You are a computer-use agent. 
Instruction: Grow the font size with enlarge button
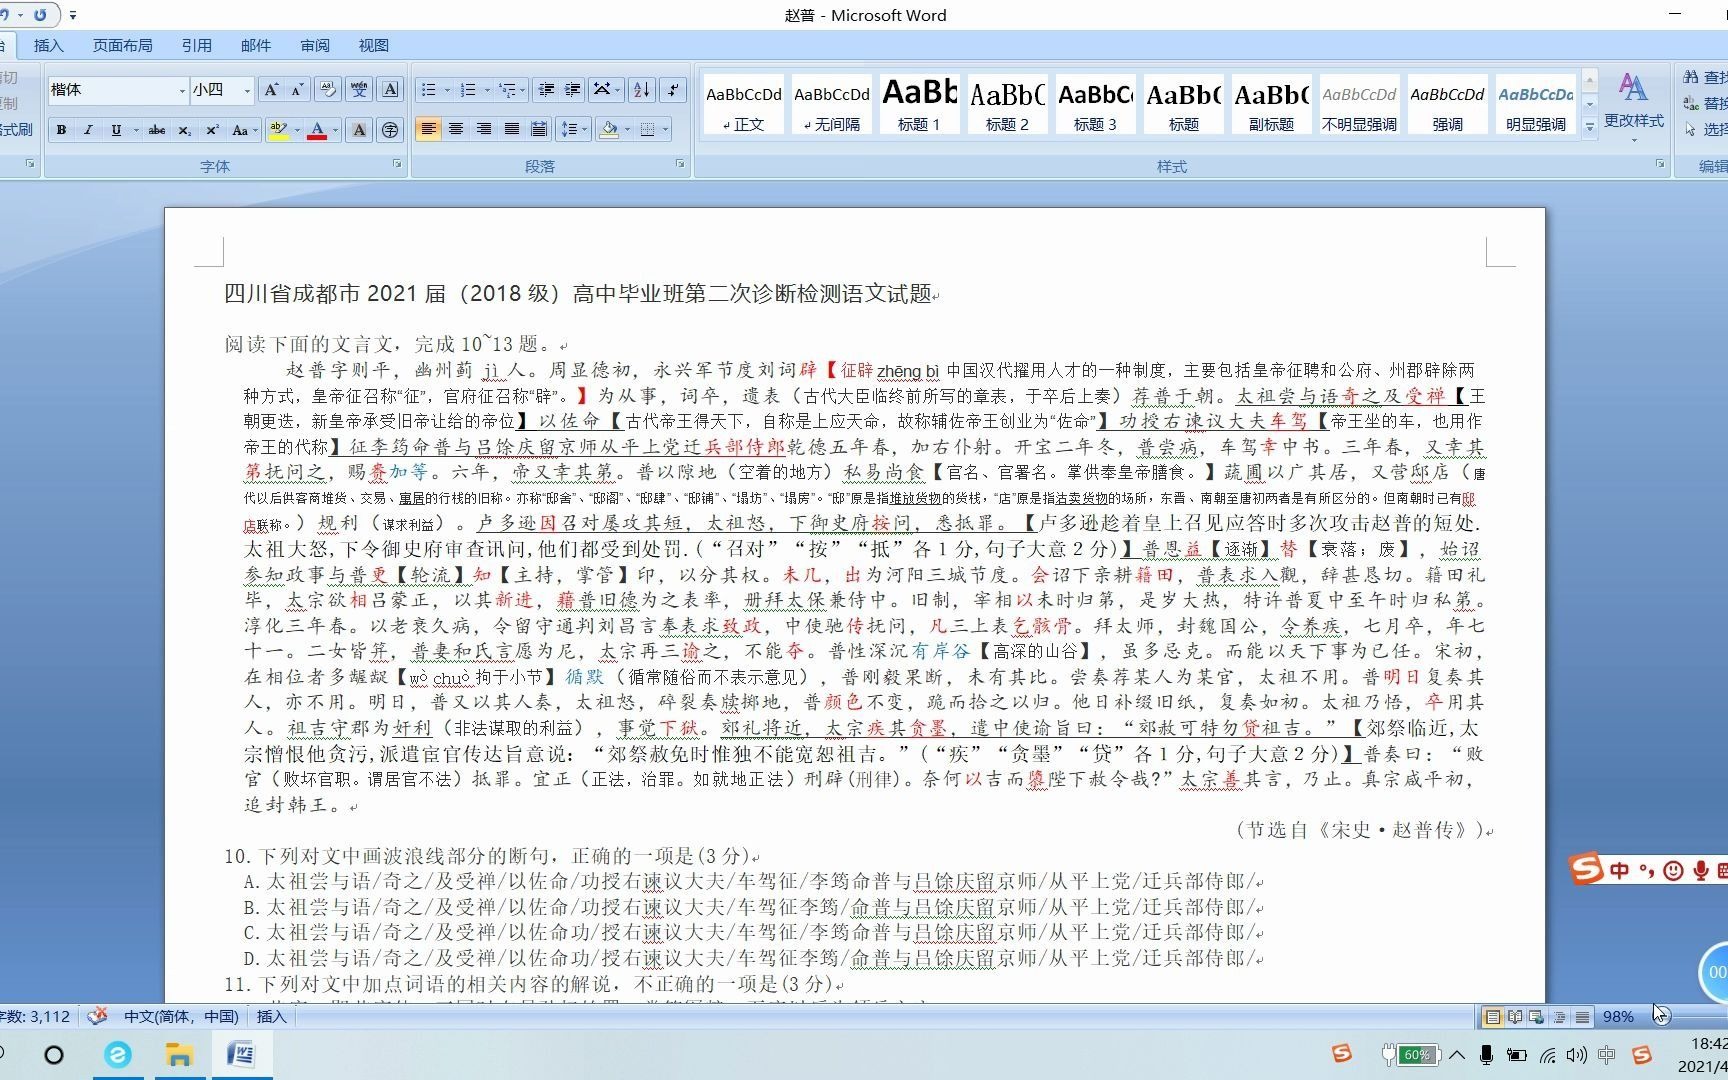271,90
